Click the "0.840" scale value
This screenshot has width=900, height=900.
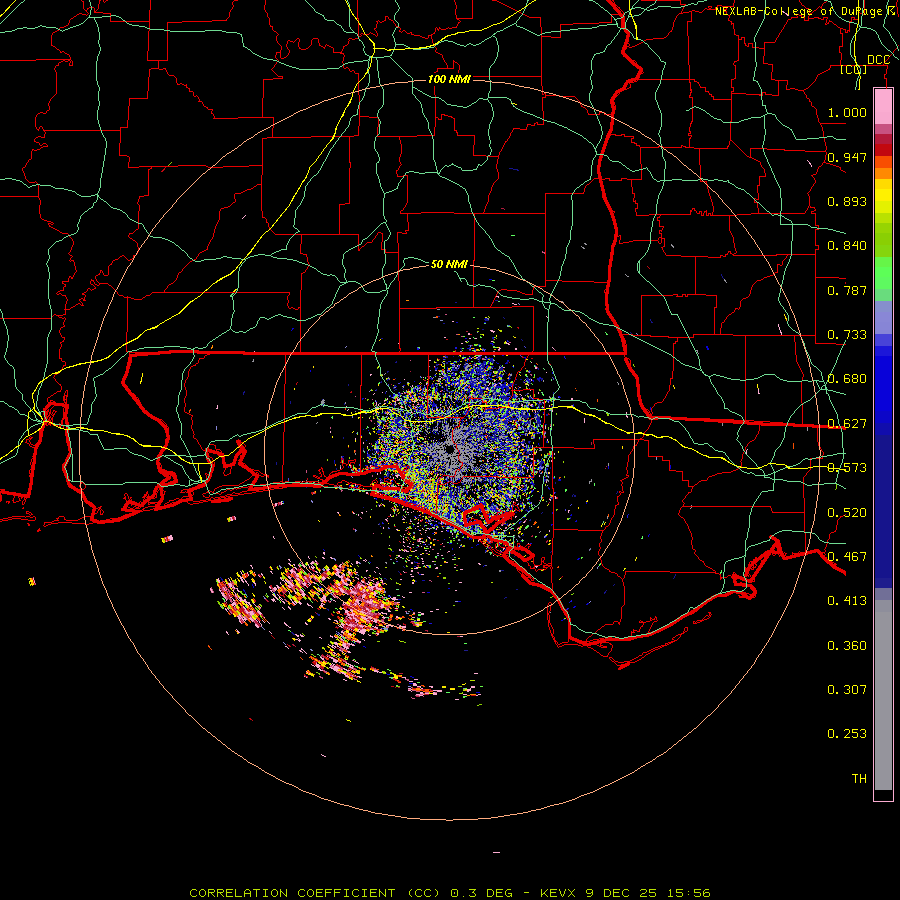[x=847, y=246]
